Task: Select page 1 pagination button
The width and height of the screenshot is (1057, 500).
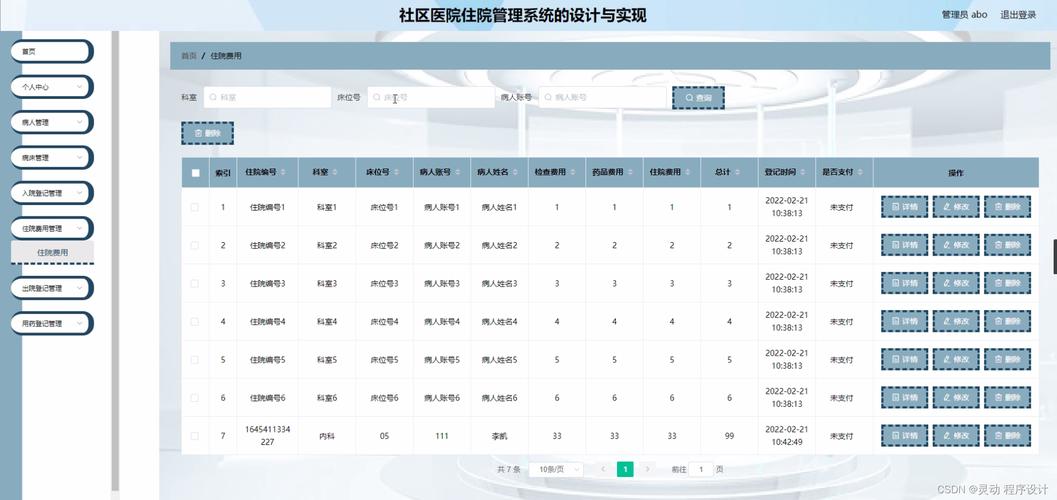Action: pyautogui.click(x=625, y=469)
